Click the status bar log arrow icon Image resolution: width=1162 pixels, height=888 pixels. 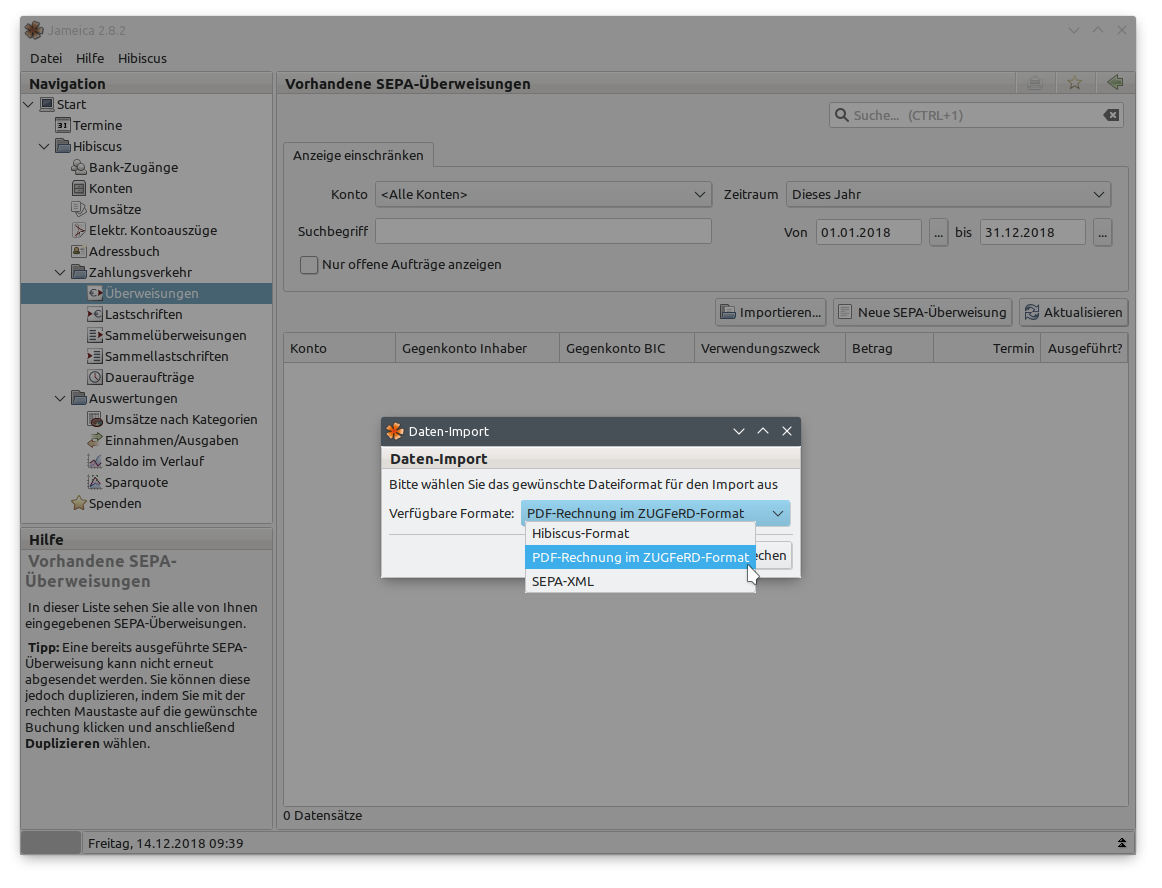coord(1122,843)
